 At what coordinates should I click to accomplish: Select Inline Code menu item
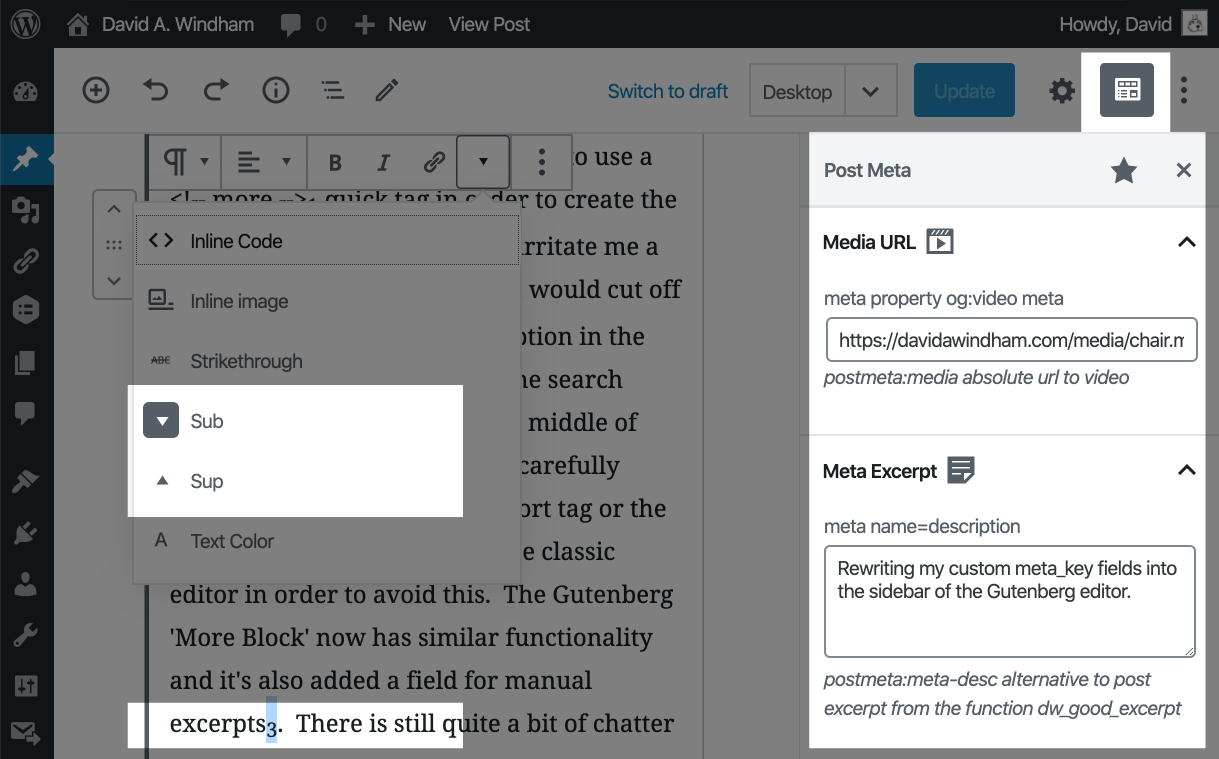pyautogui.click(x=327, y=241)
